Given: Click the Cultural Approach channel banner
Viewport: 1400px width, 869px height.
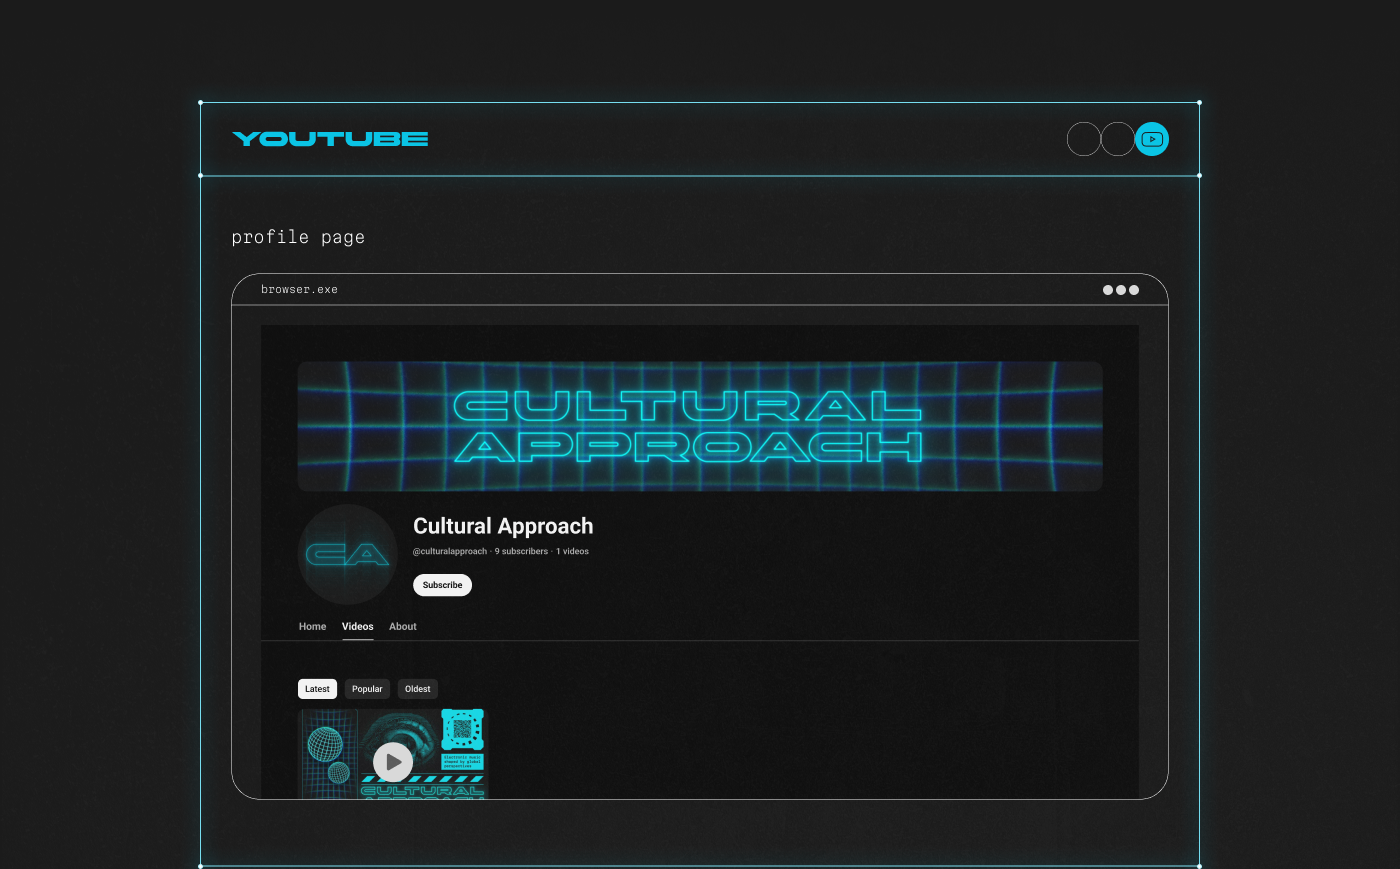Looking at the screenshot, I should point(700,426).
